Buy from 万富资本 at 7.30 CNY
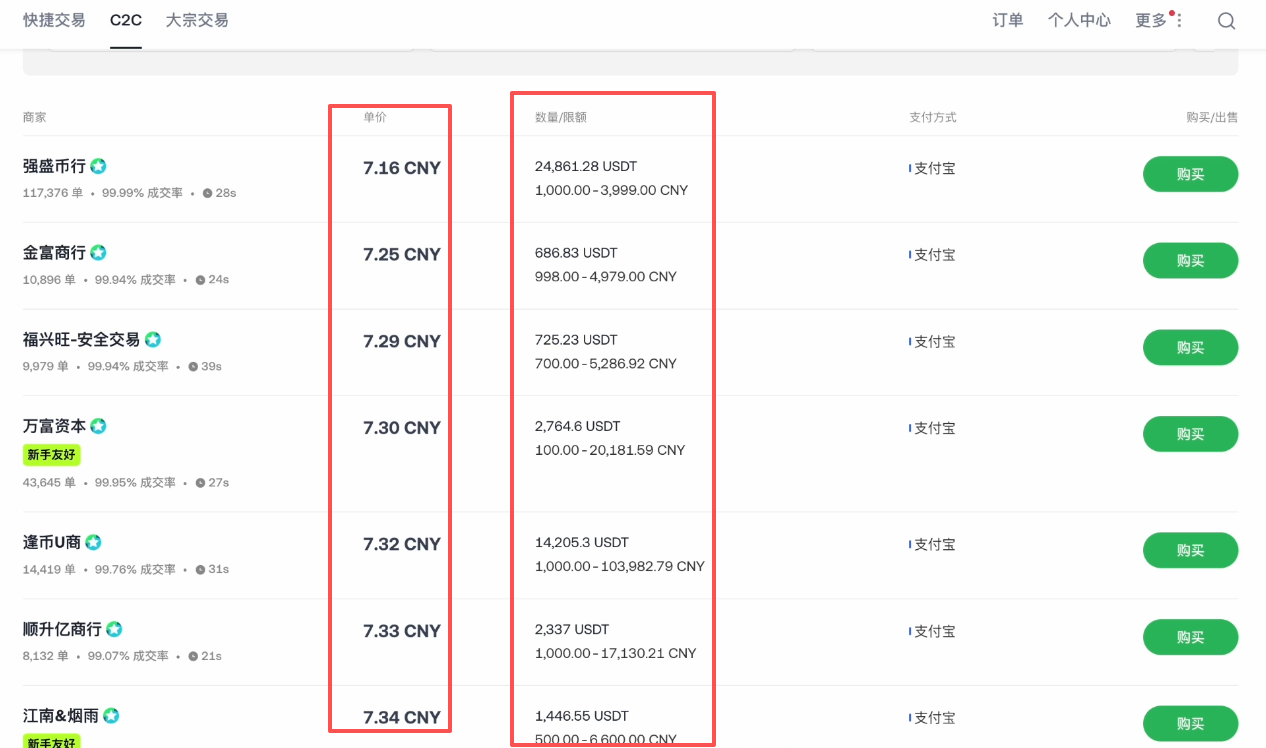1266x748 pixels. pyautogui.click(x=1190, y=434)
